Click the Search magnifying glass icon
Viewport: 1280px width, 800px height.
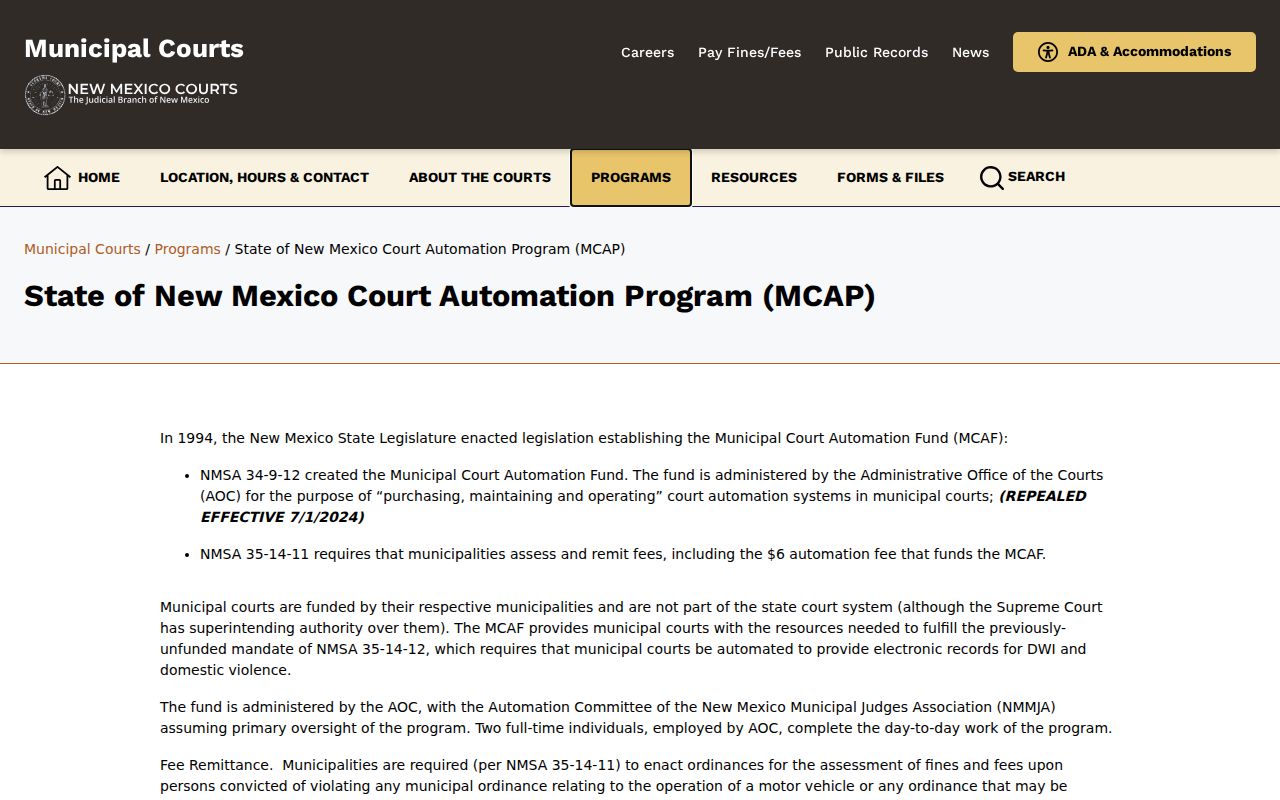(x=991, y=178)
